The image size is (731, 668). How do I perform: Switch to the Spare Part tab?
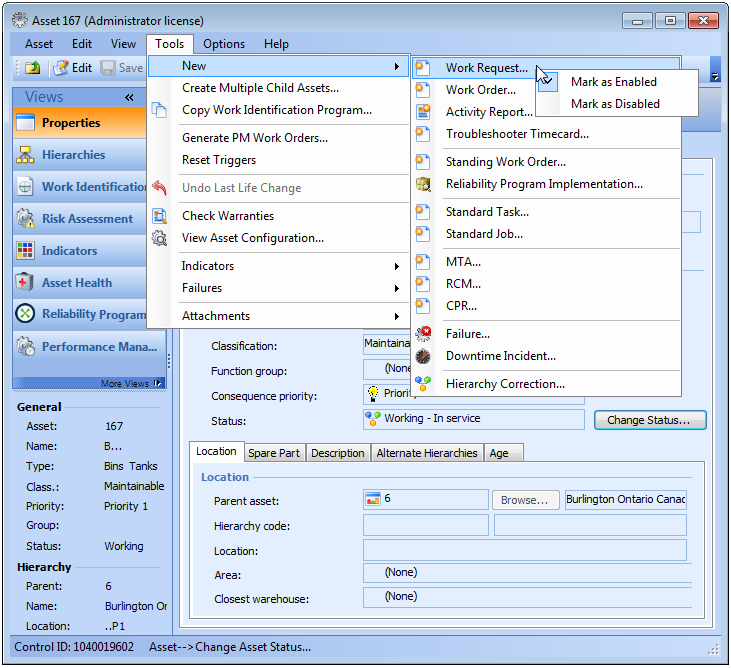pyautogui.click(x=274, y=453)
